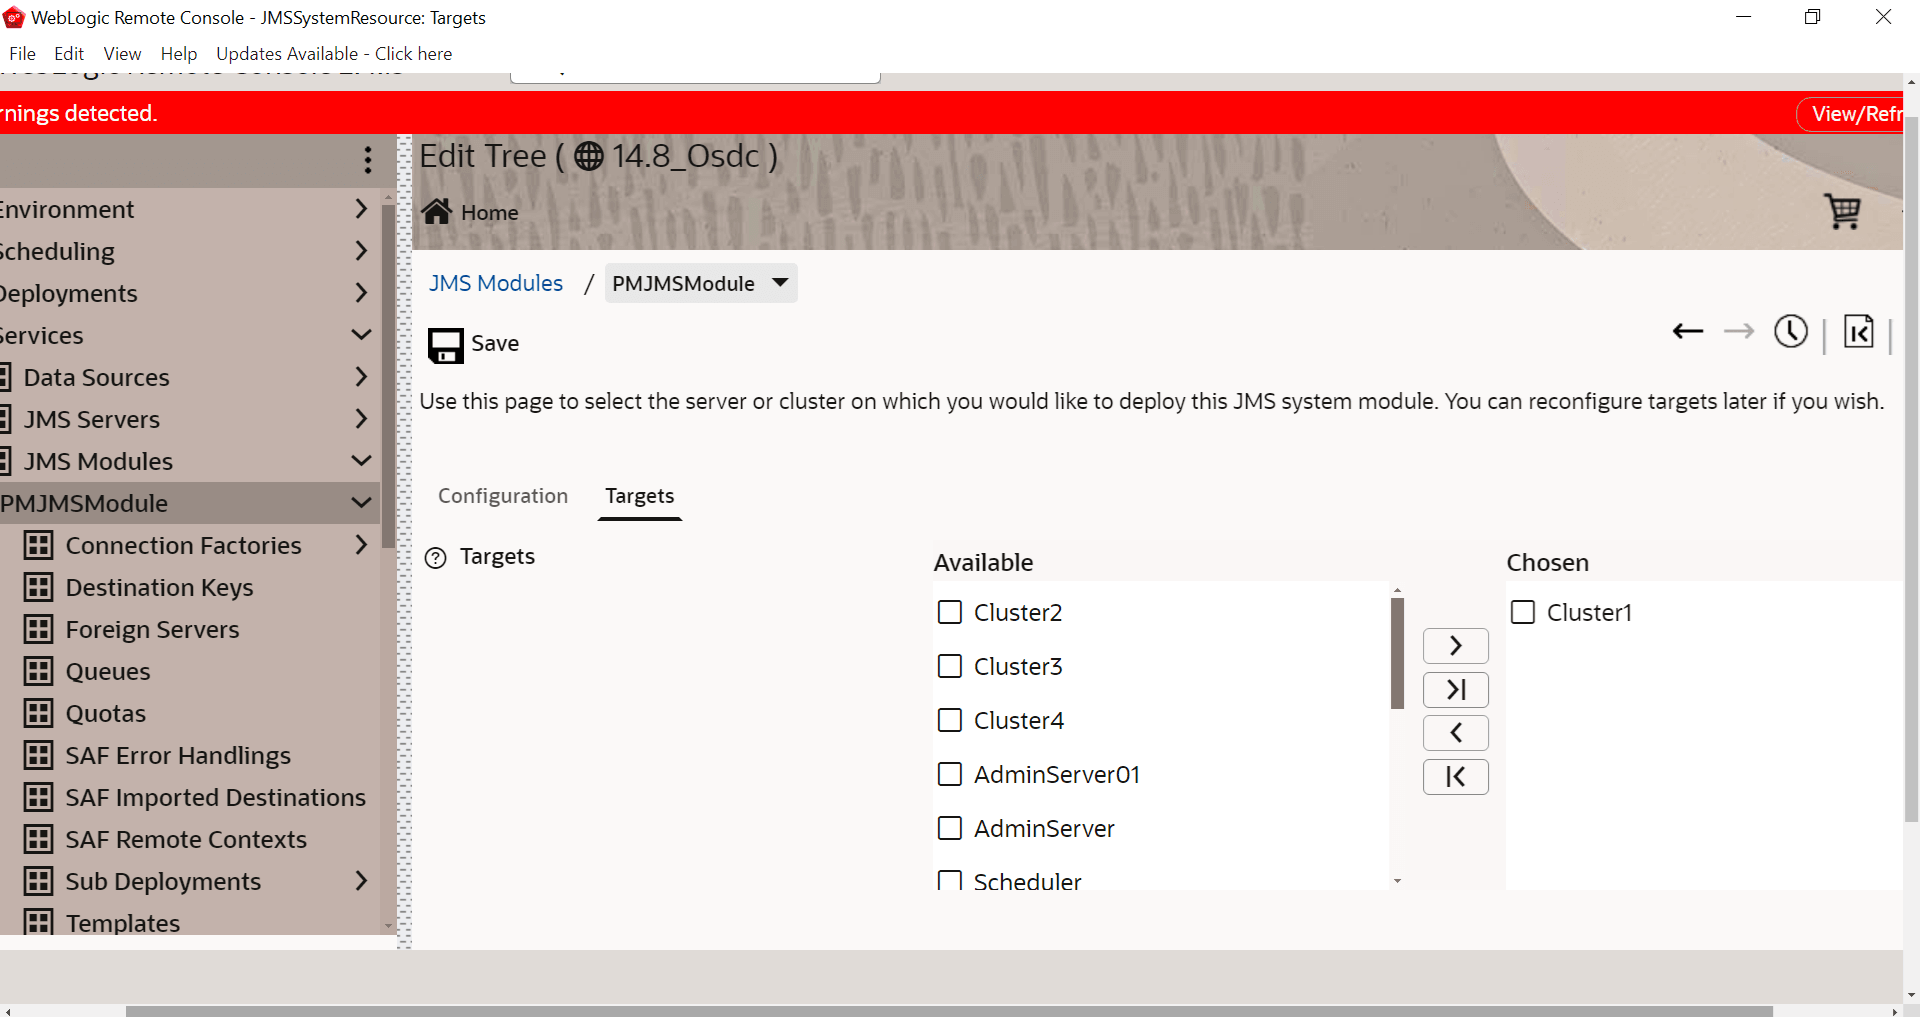1920x1017 pixels.
Task: Open the View menu
Action: tap(122, 54)
